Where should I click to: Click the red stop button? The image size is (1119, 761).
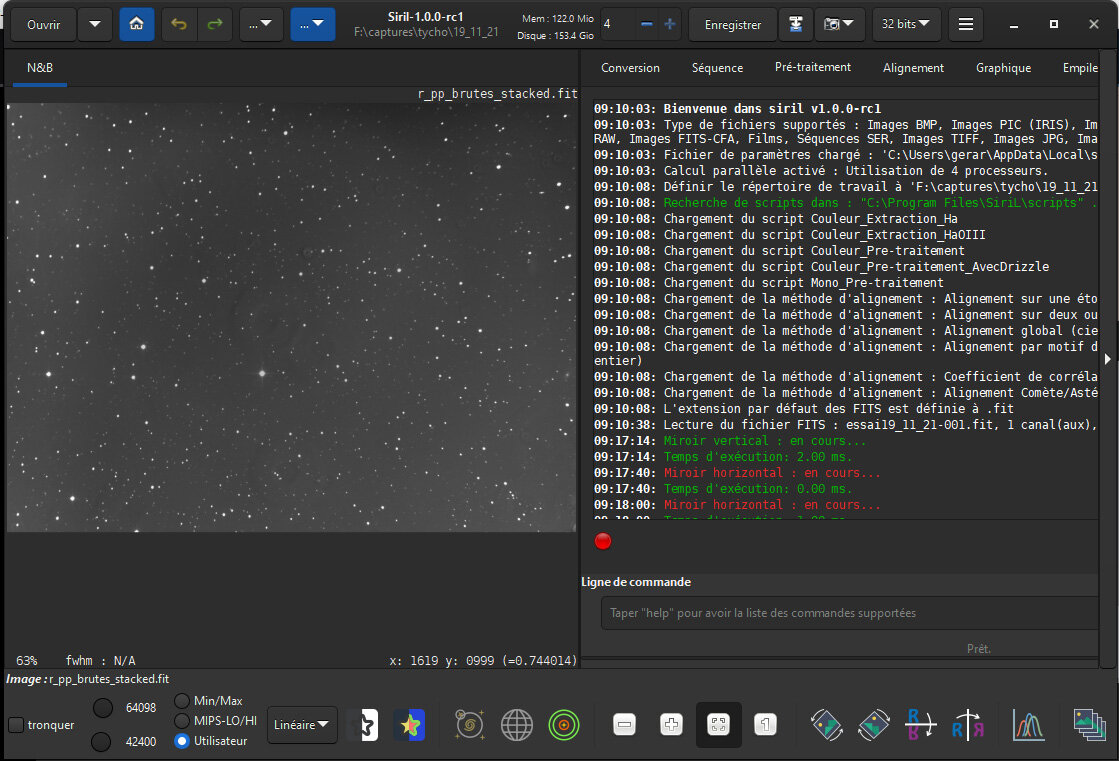pyautogui.click(x=603, y=541)
